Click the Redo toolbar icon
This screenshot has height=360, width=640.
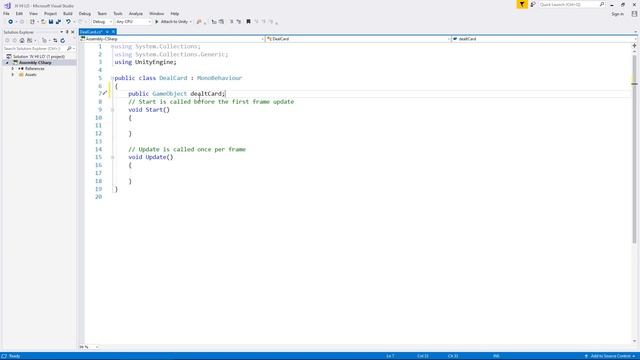click(x=80, y=22)
